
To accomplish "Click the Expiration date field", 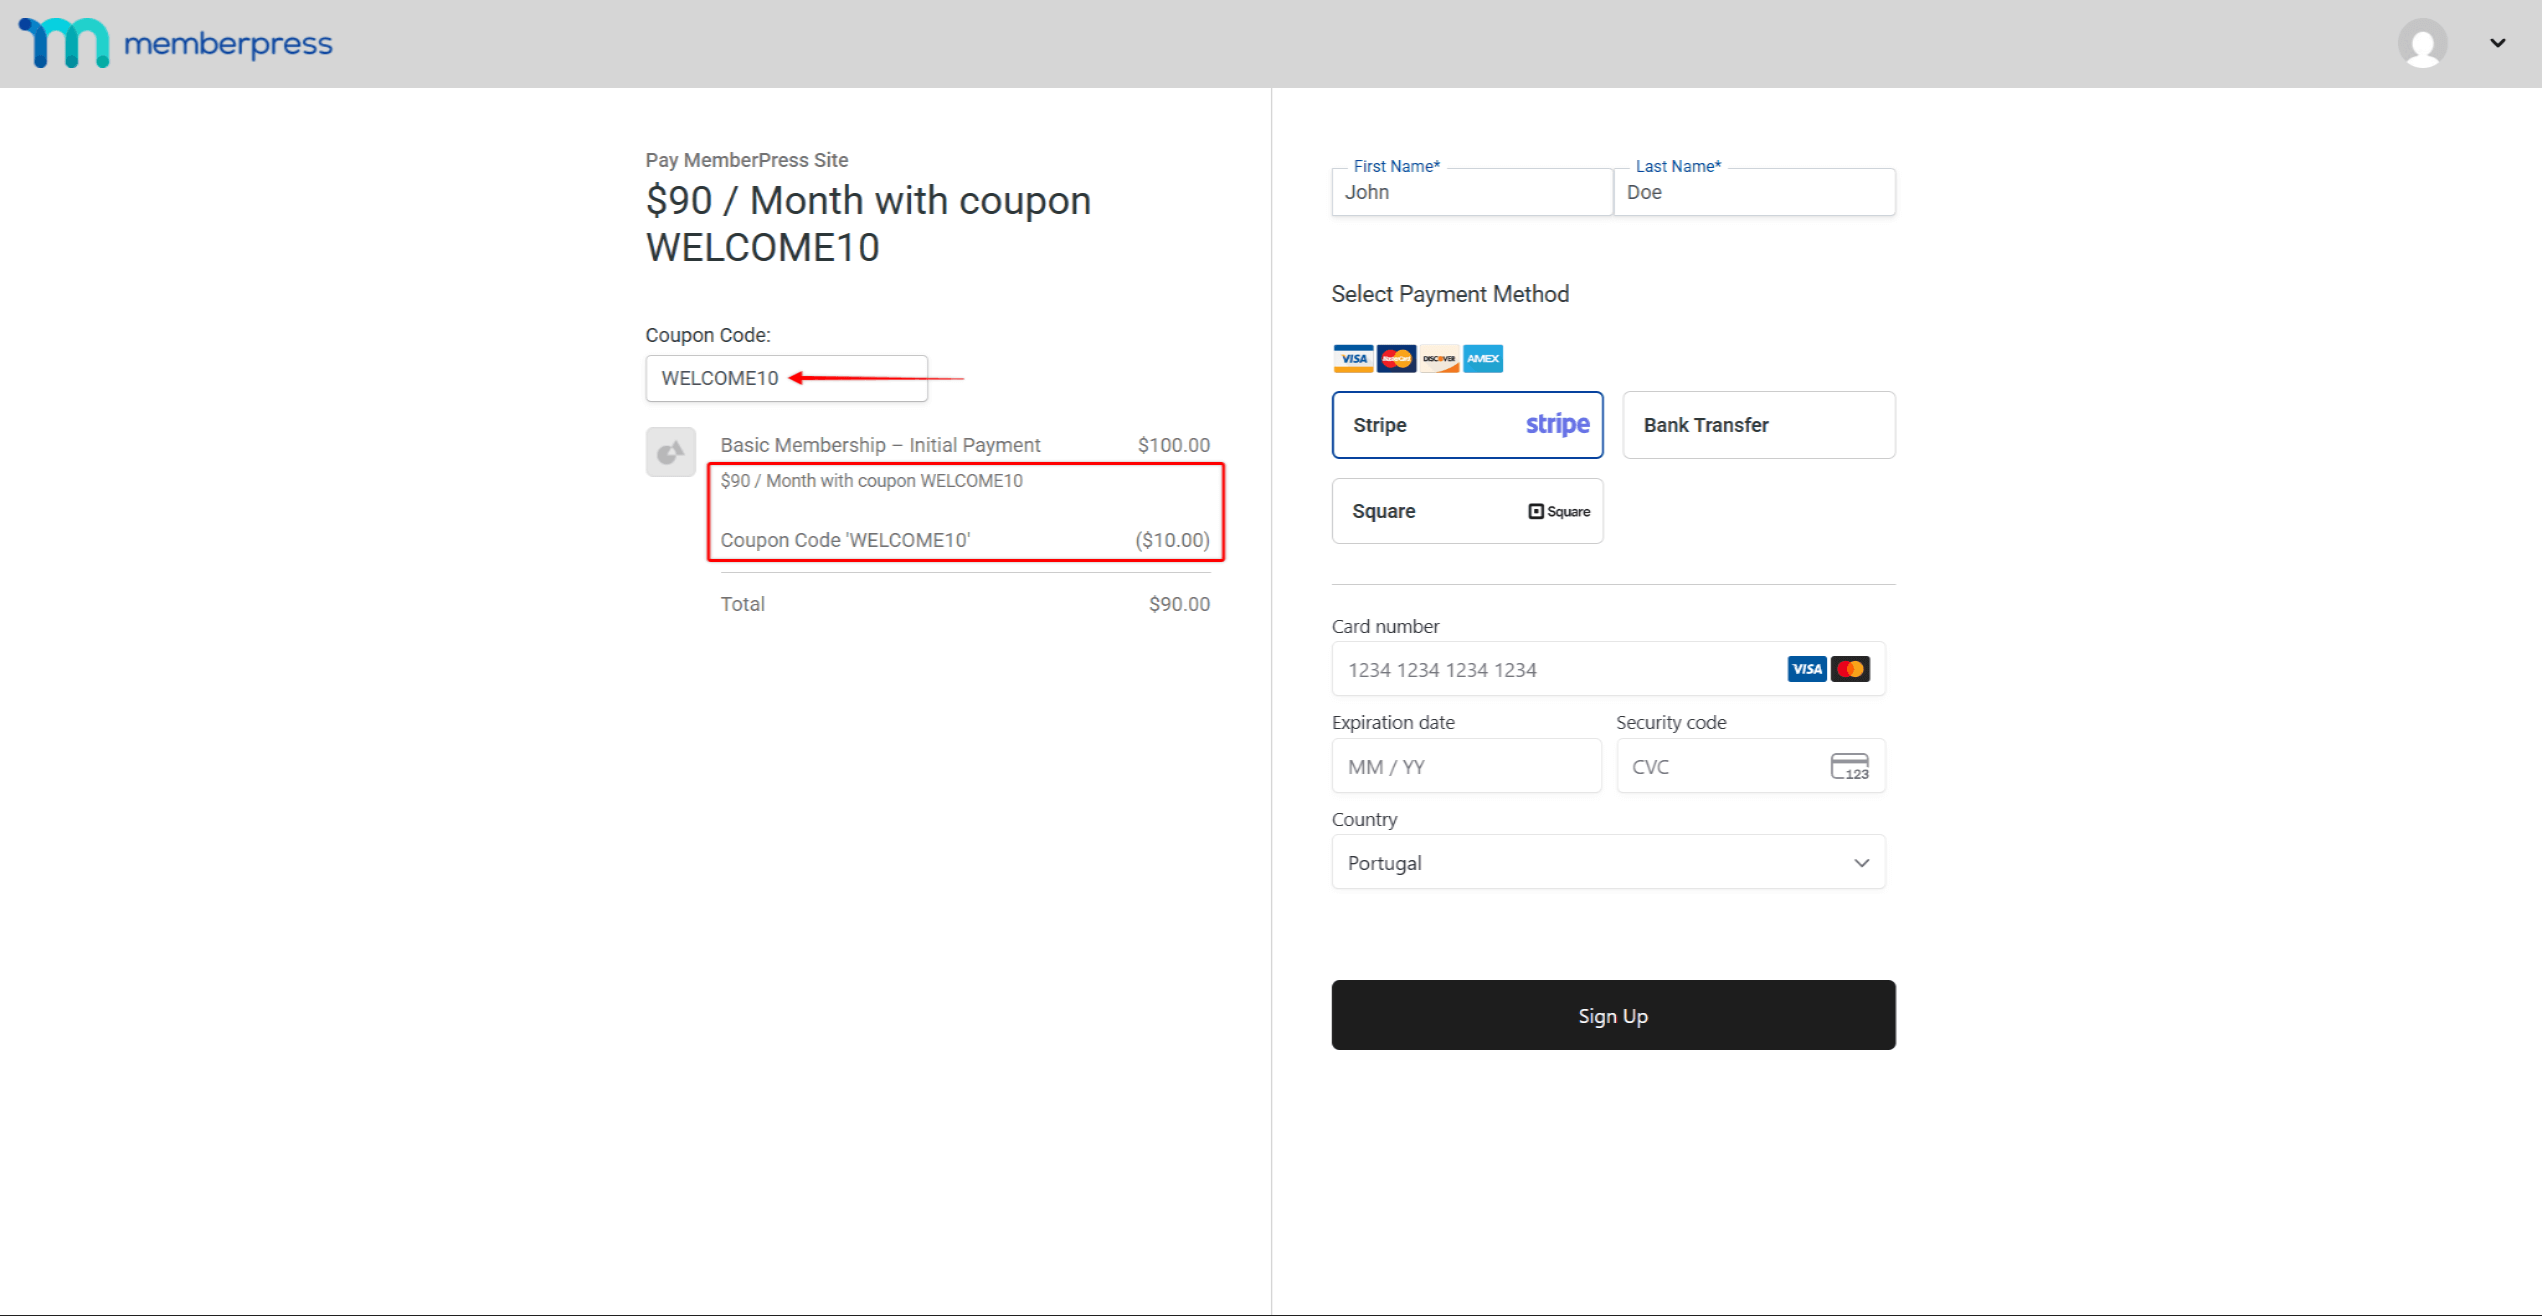I will pos(1466,767).
